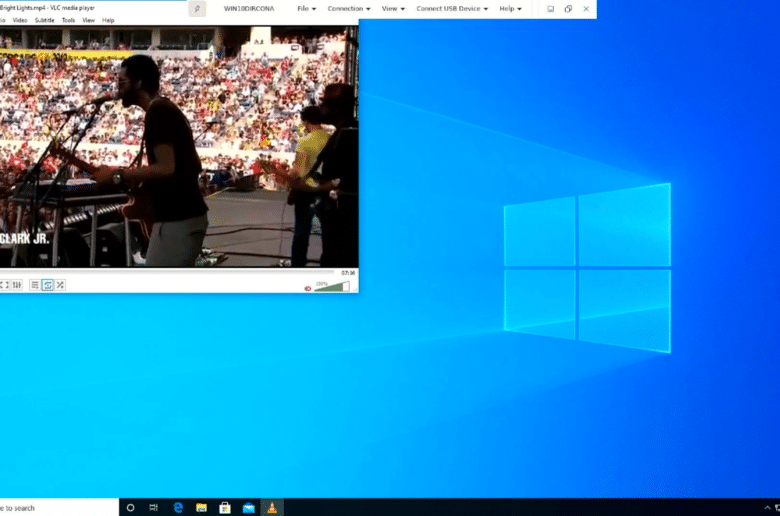780x516 pixels.
Task: Expand Connect USB Device dropdown
Action: 452,8
